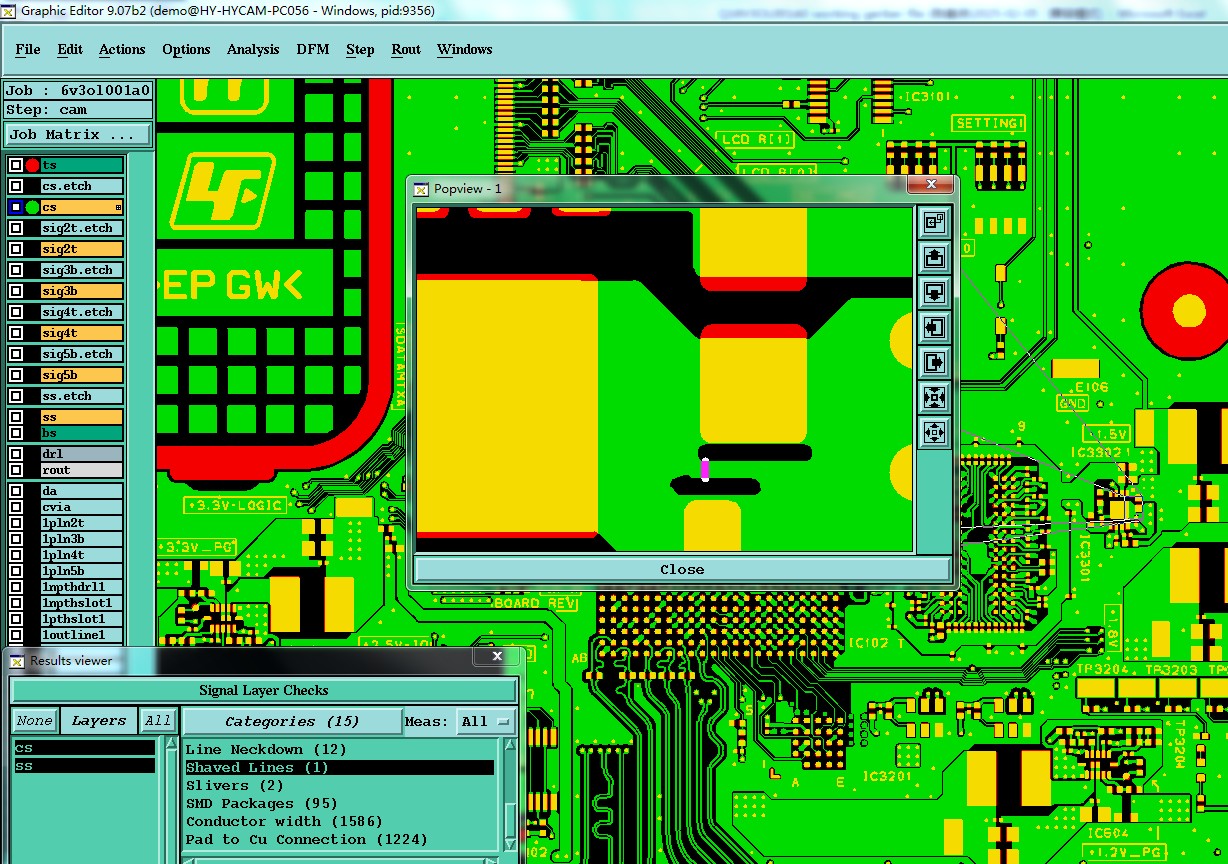Zoom in Popview using inward arrows icon
The width and height of the screenshot is (1228, 864).
tap(934, 397)
